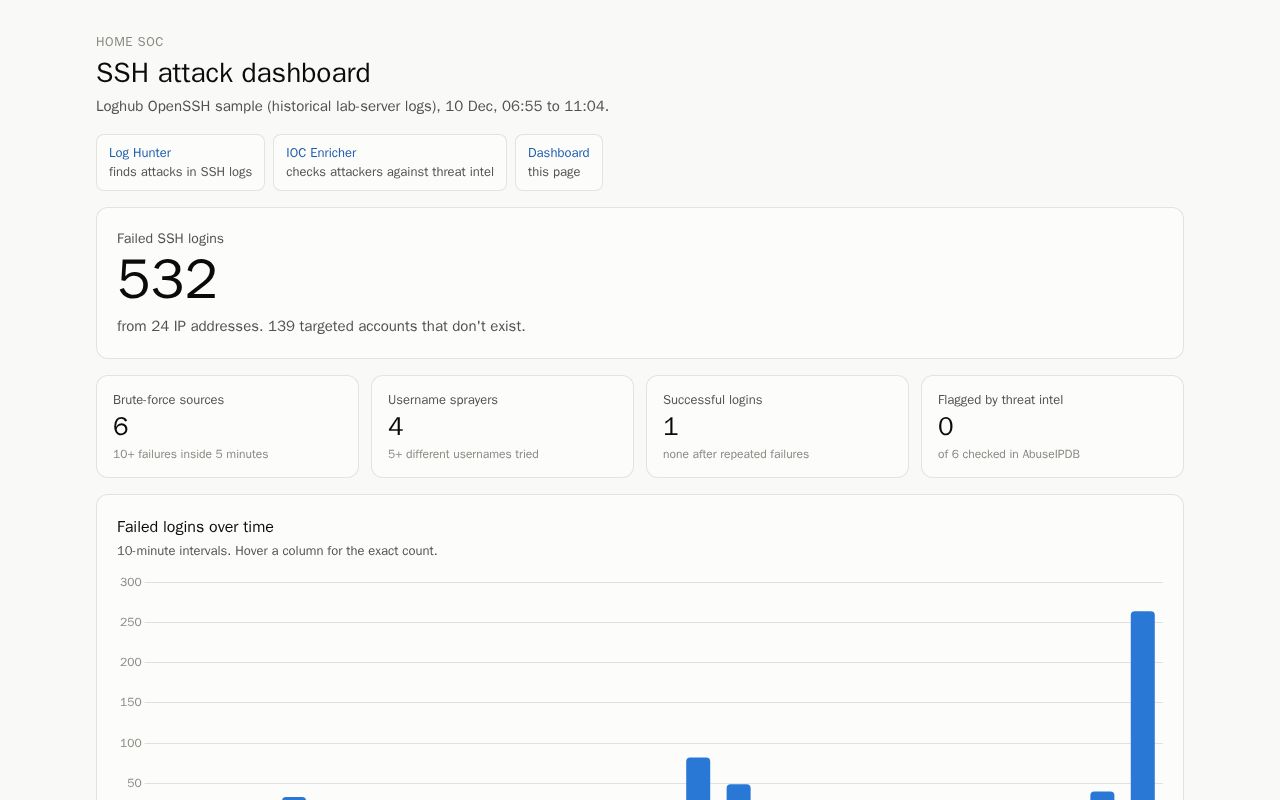Select '10+ failures inside 5 minutes' text
The height and width of the screenshot is (800, 1280).
pos(190,454)
